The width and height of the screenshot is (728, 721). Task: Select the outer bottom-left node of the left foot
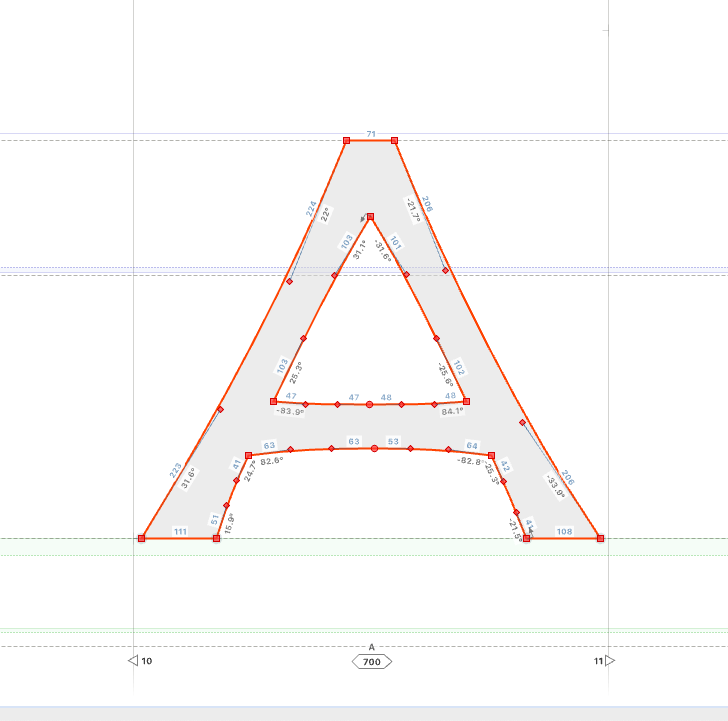pos(142,538)
